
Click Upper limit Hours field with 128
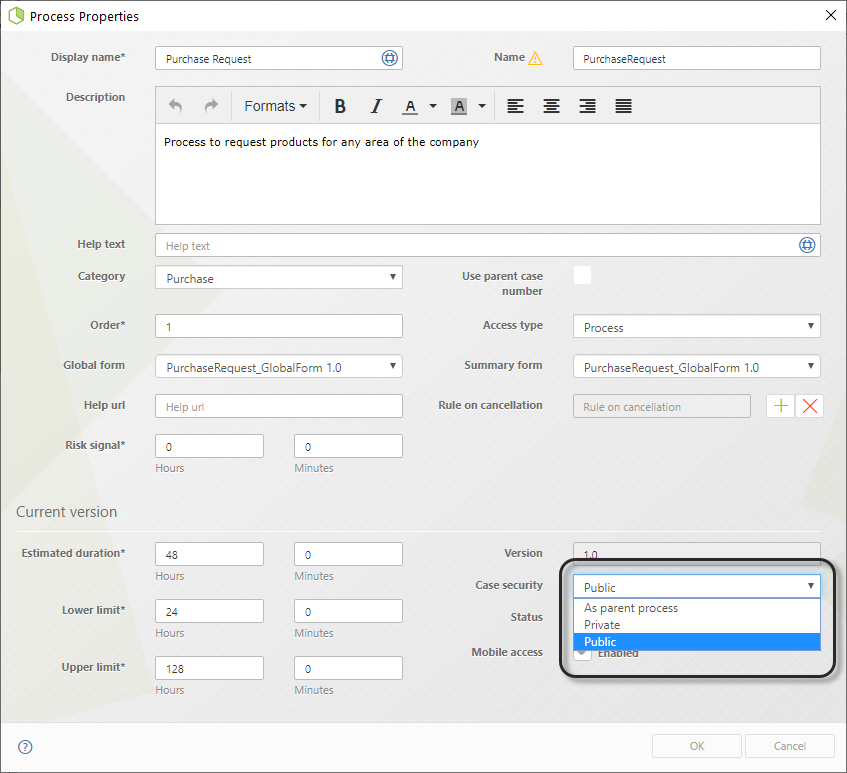coord(210,668)
